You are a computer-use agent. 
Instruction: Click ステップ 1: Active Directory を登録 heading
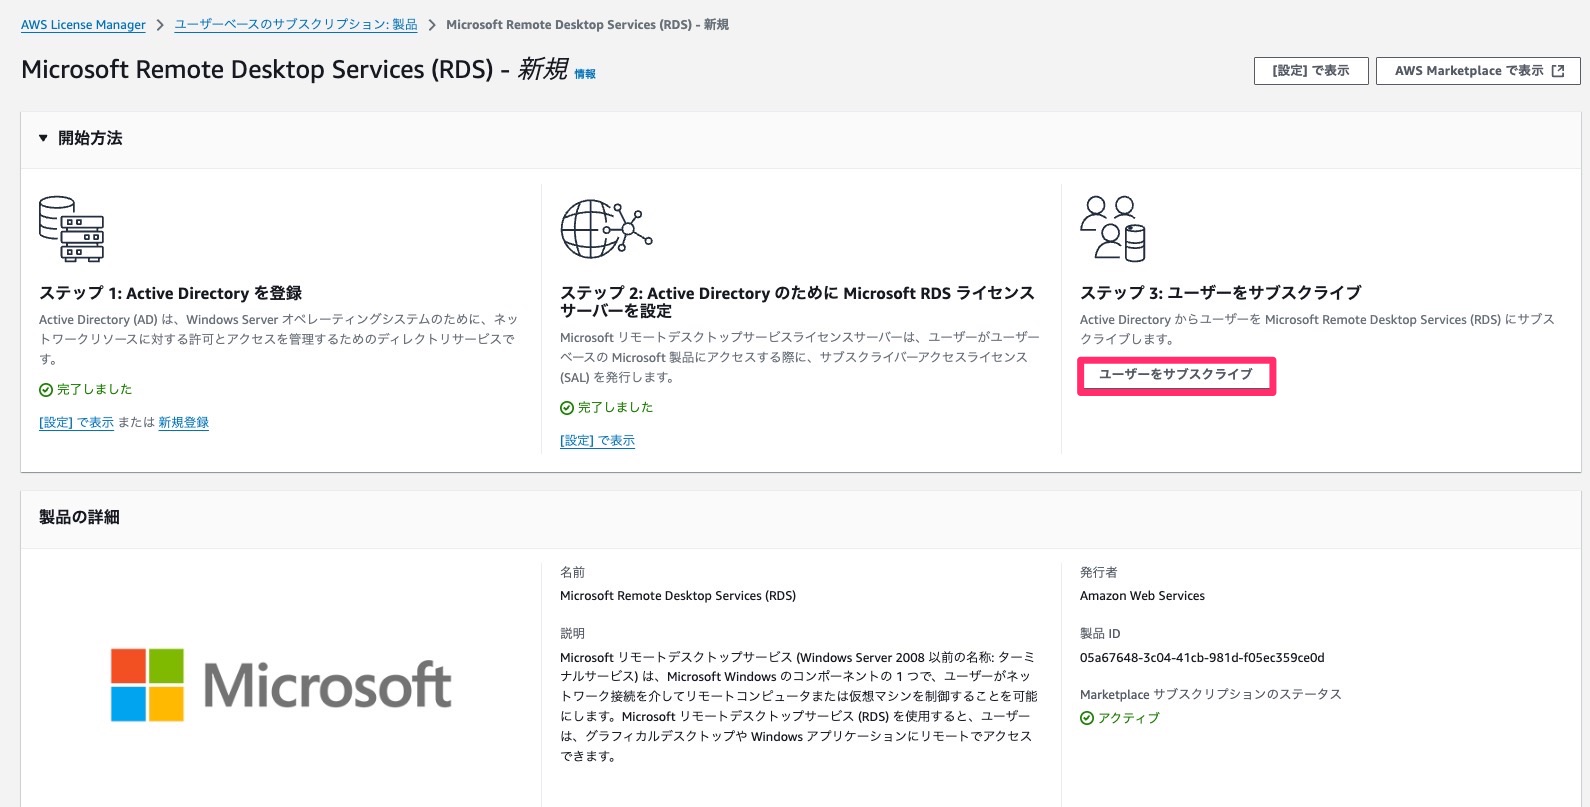coord(170,293)
